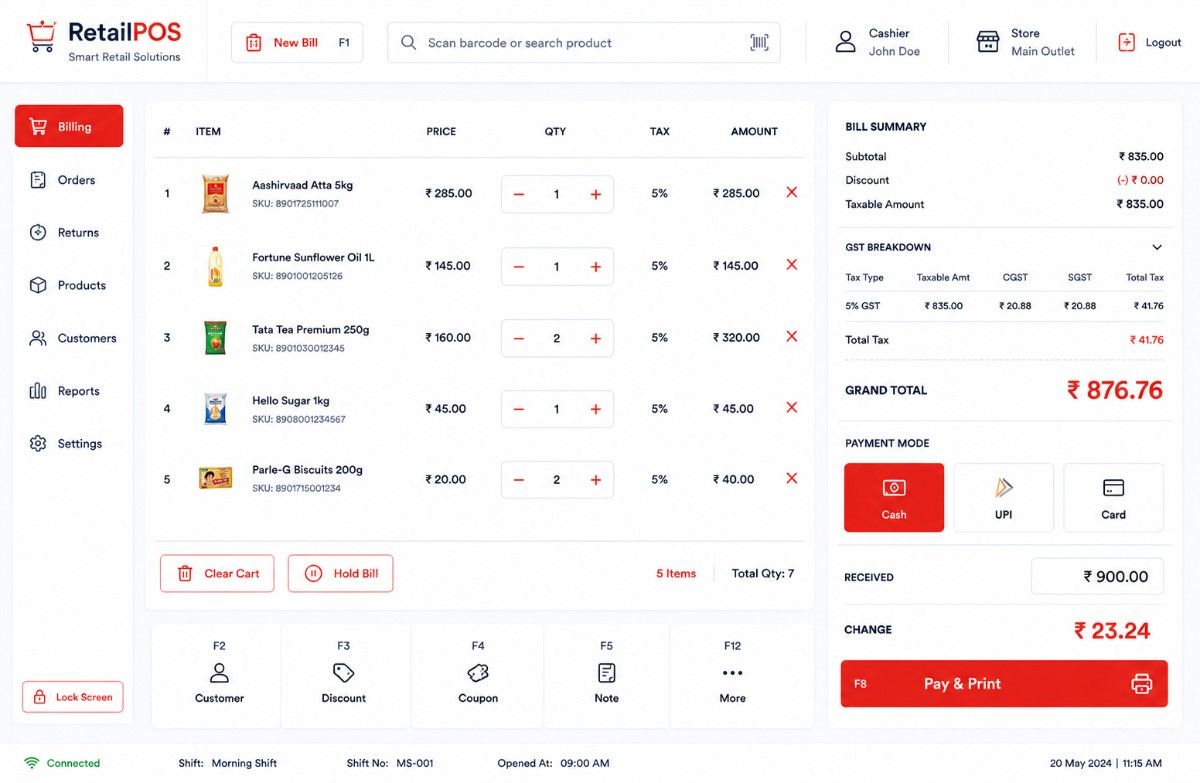Increase the Aashirvaad Atta quantity

[595, 195]
